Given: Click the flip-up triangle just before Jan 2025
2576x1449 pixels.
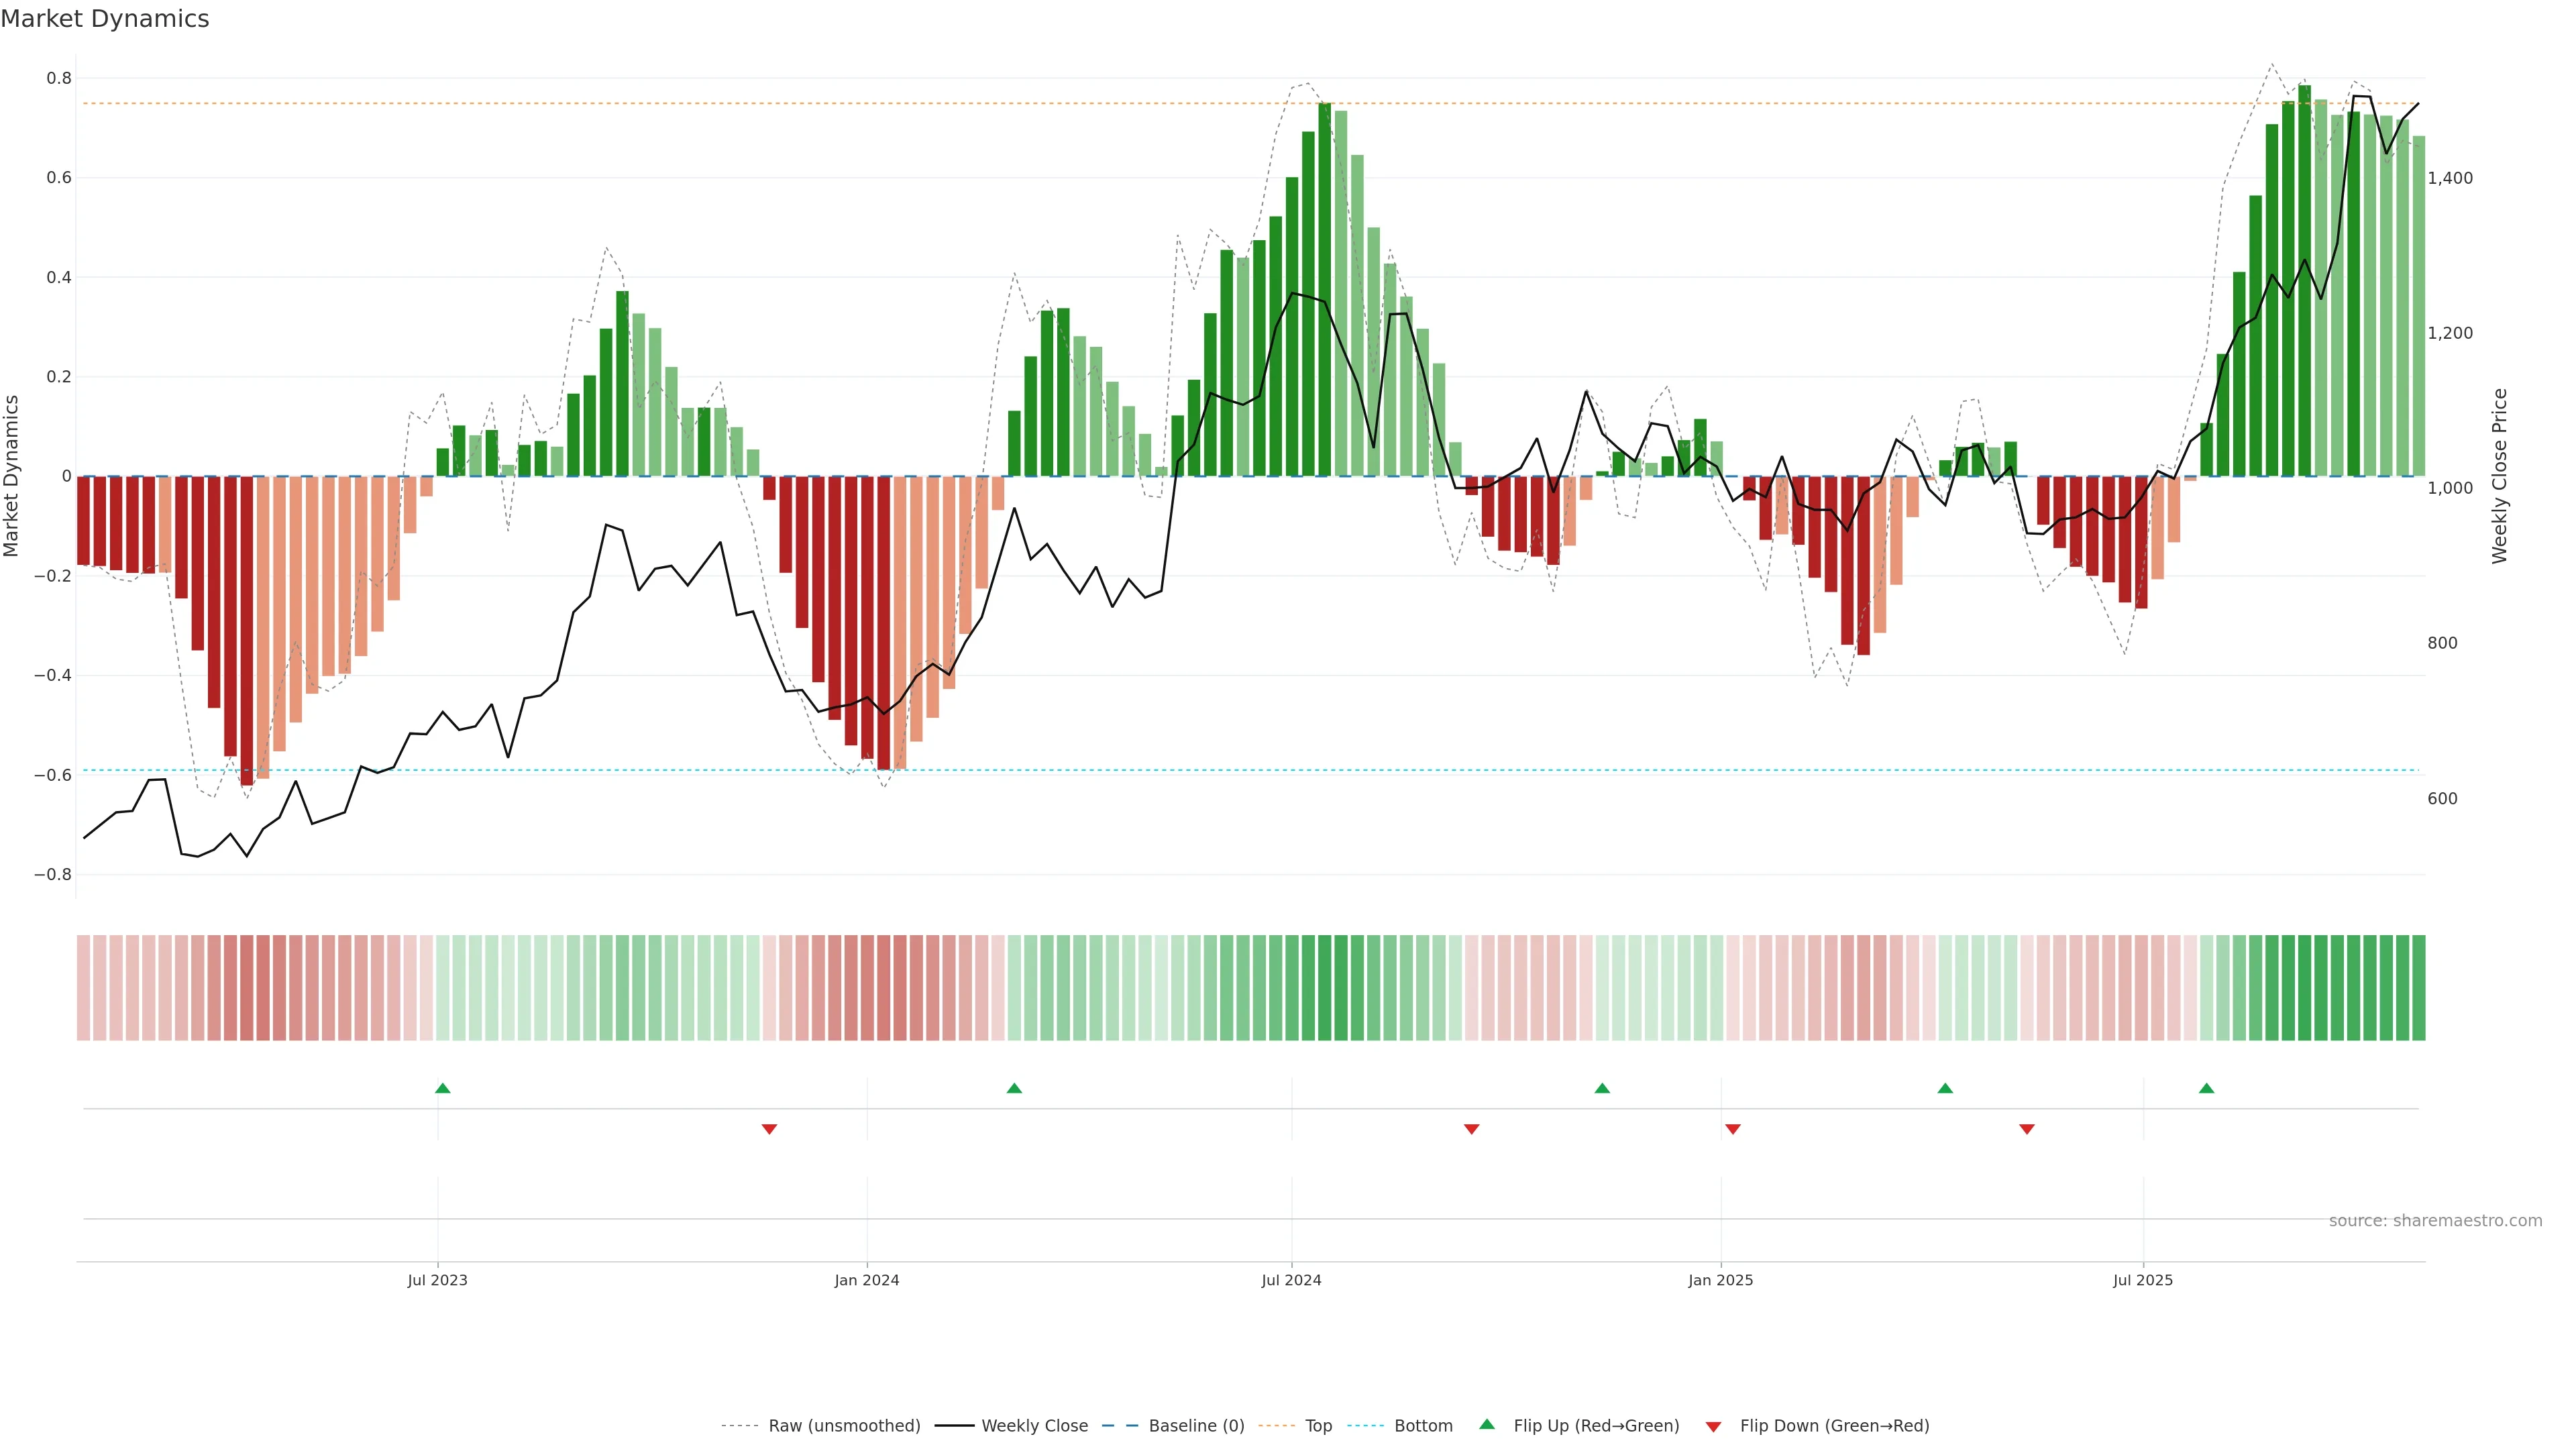Looking at the screenshot, I should click(1602, 1088).
